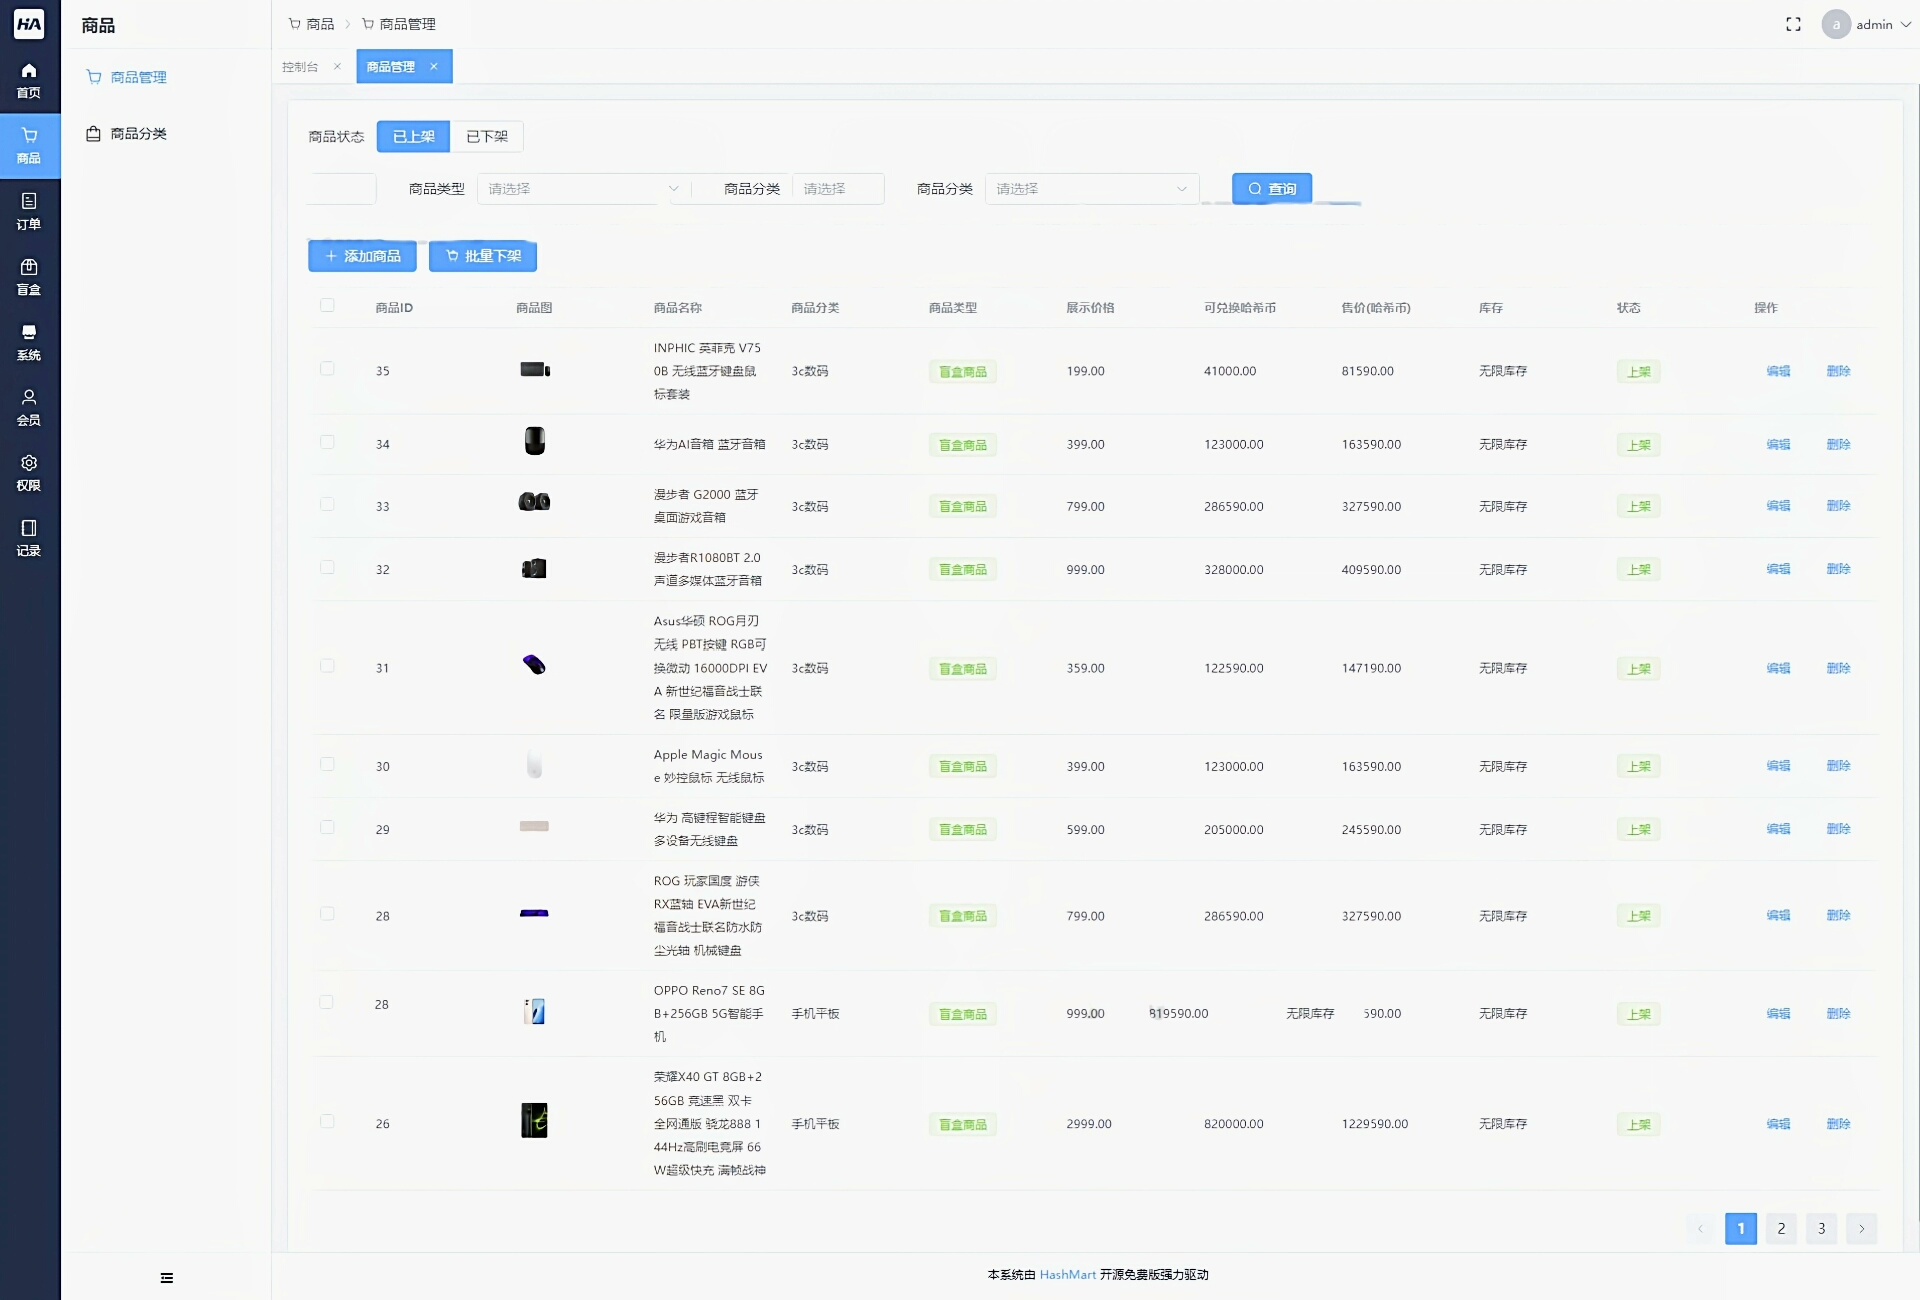Open the 盲盒 blind box section

pyautogui.click(x=29, y=277)
